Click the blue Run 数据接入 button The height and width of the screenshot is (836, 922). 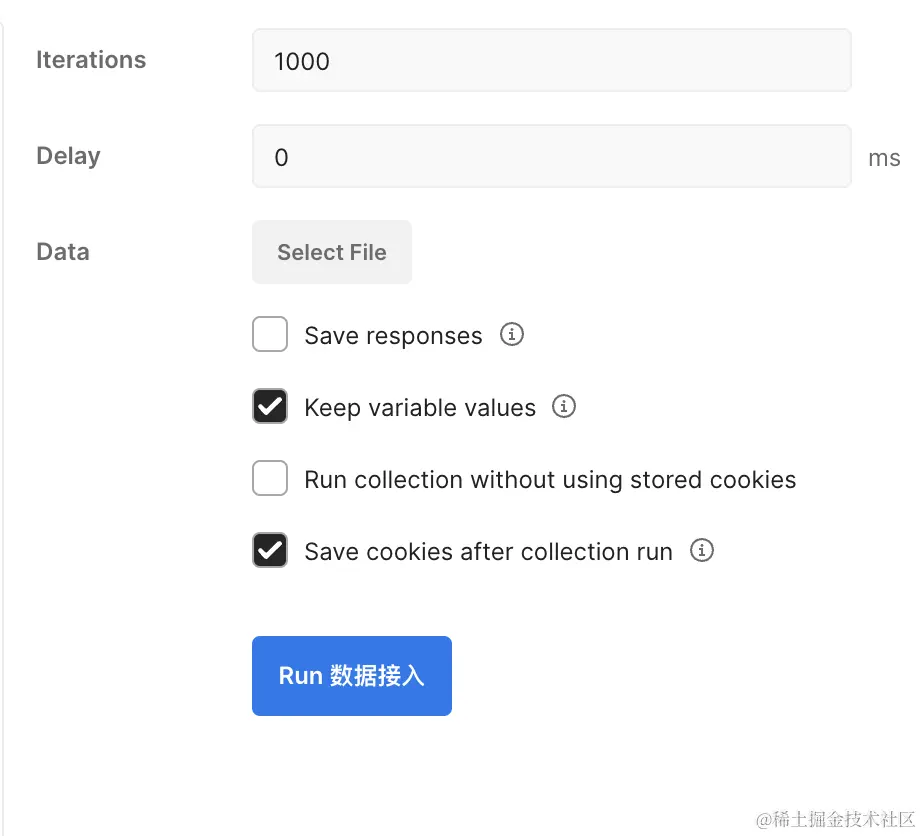click(351, 676)
